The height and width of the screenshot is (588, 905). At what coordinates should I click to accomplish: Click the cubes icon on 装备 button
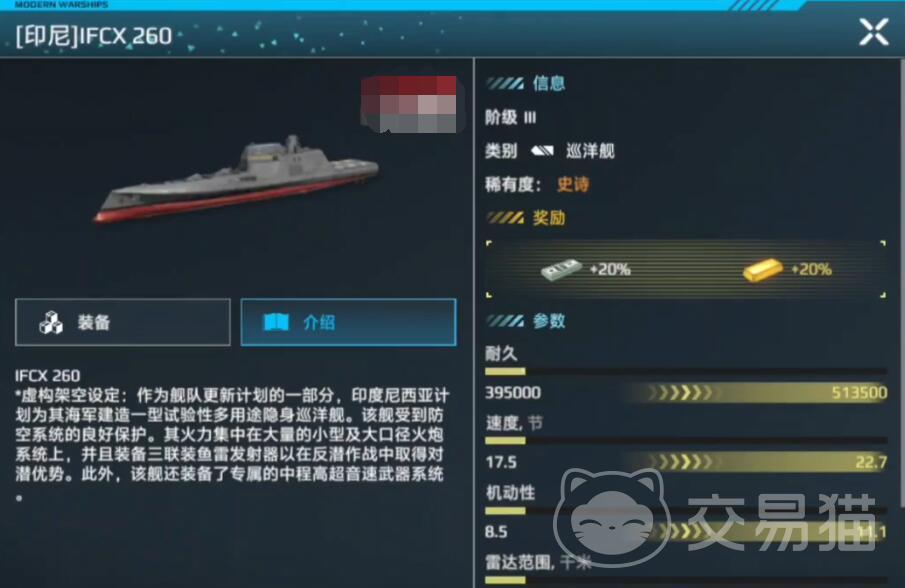[x=51, y=323]
